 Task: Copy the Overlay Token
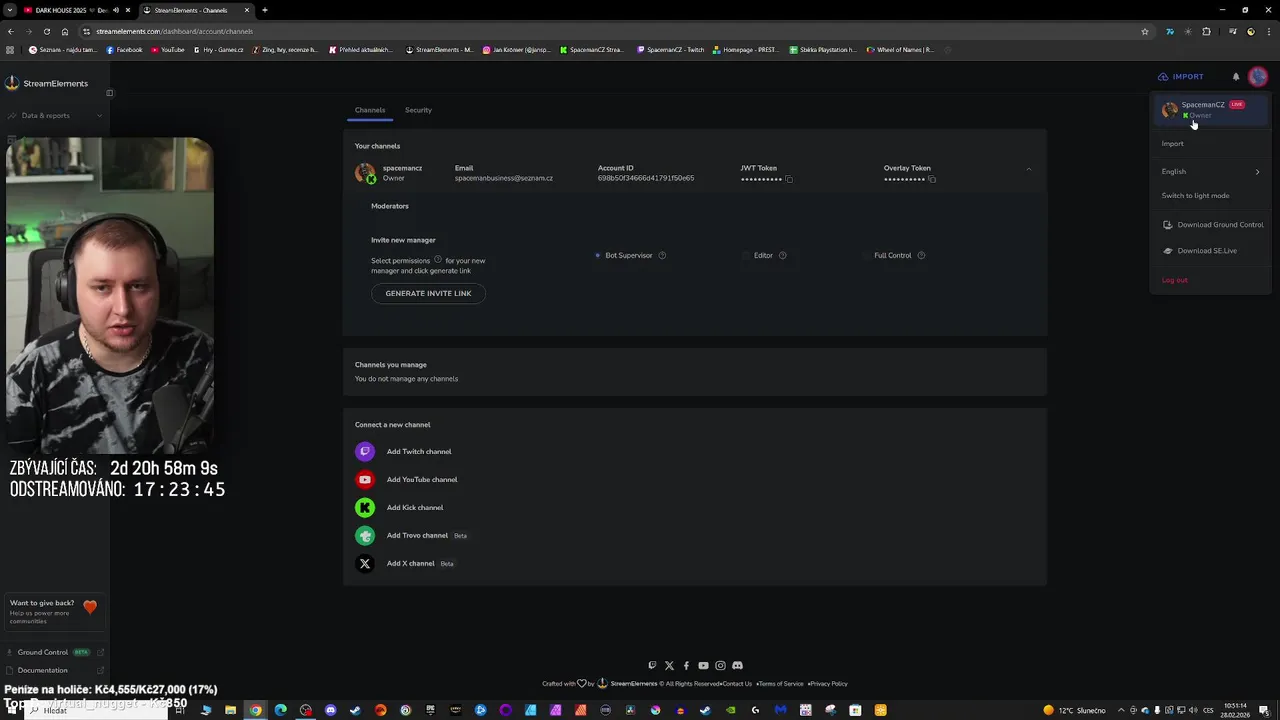pyautogui.click(x=932, y=179)
